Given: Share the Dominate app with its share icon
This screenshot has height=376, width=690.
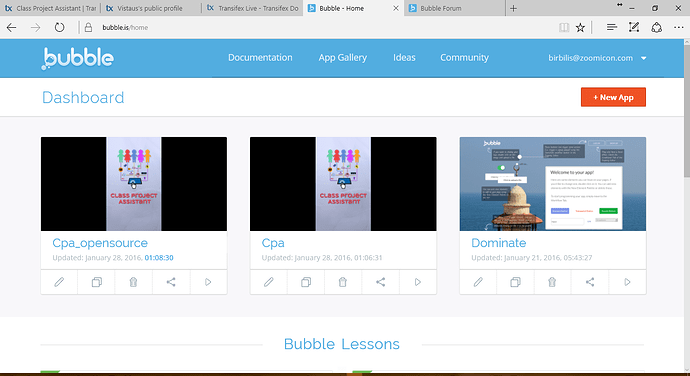Looking at the screenshot, I should click(x=590, y=282).
